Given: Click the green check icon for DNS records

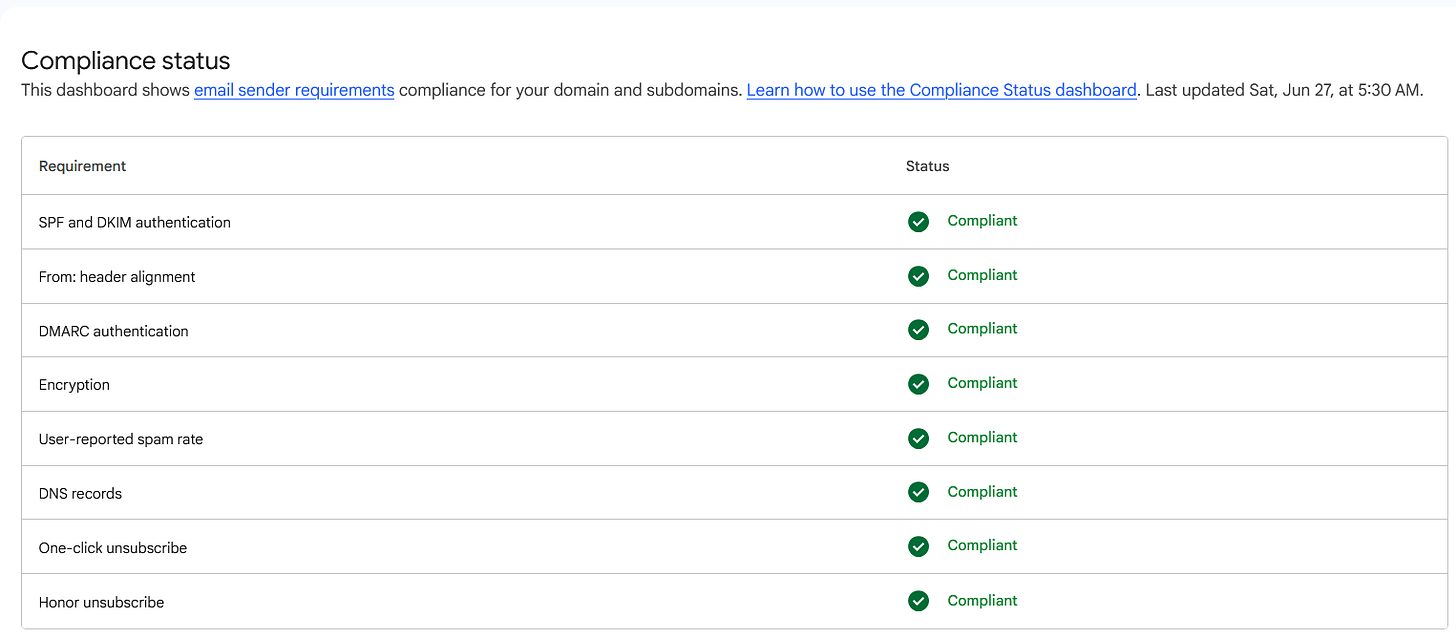Looking at the screenshot, I should pos(918,492).
